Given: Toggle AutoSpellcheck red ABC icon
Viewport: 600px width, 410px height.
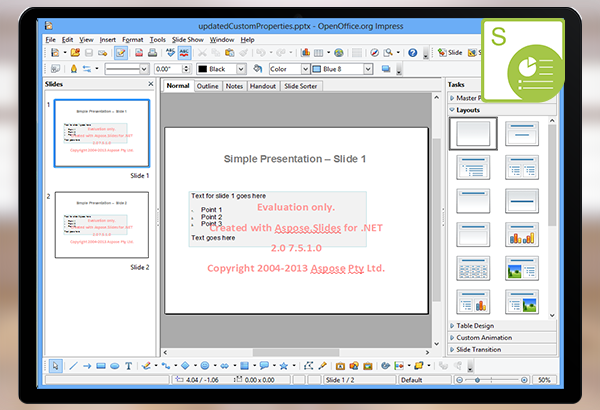Looking at the screenshot, I should [184, 53].
